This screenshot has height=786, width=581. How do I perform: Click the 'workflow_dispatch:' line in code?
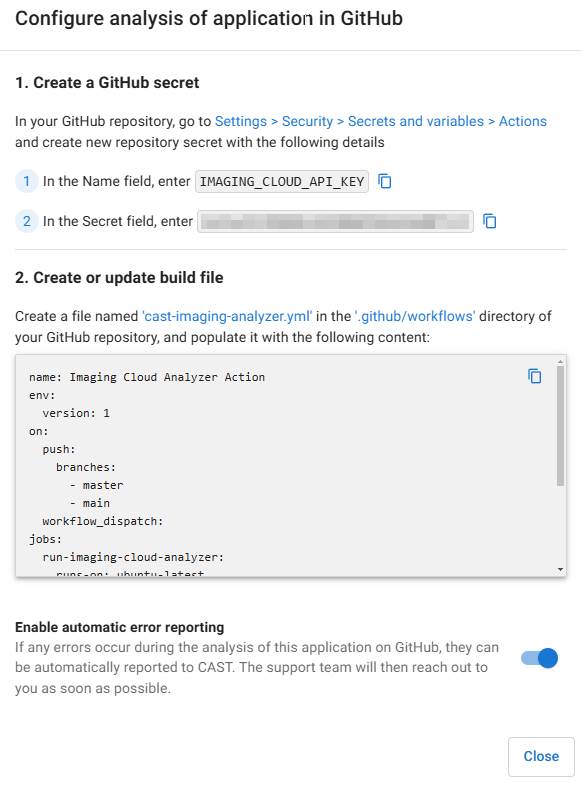pyautogui.click(x=103, y=521)
